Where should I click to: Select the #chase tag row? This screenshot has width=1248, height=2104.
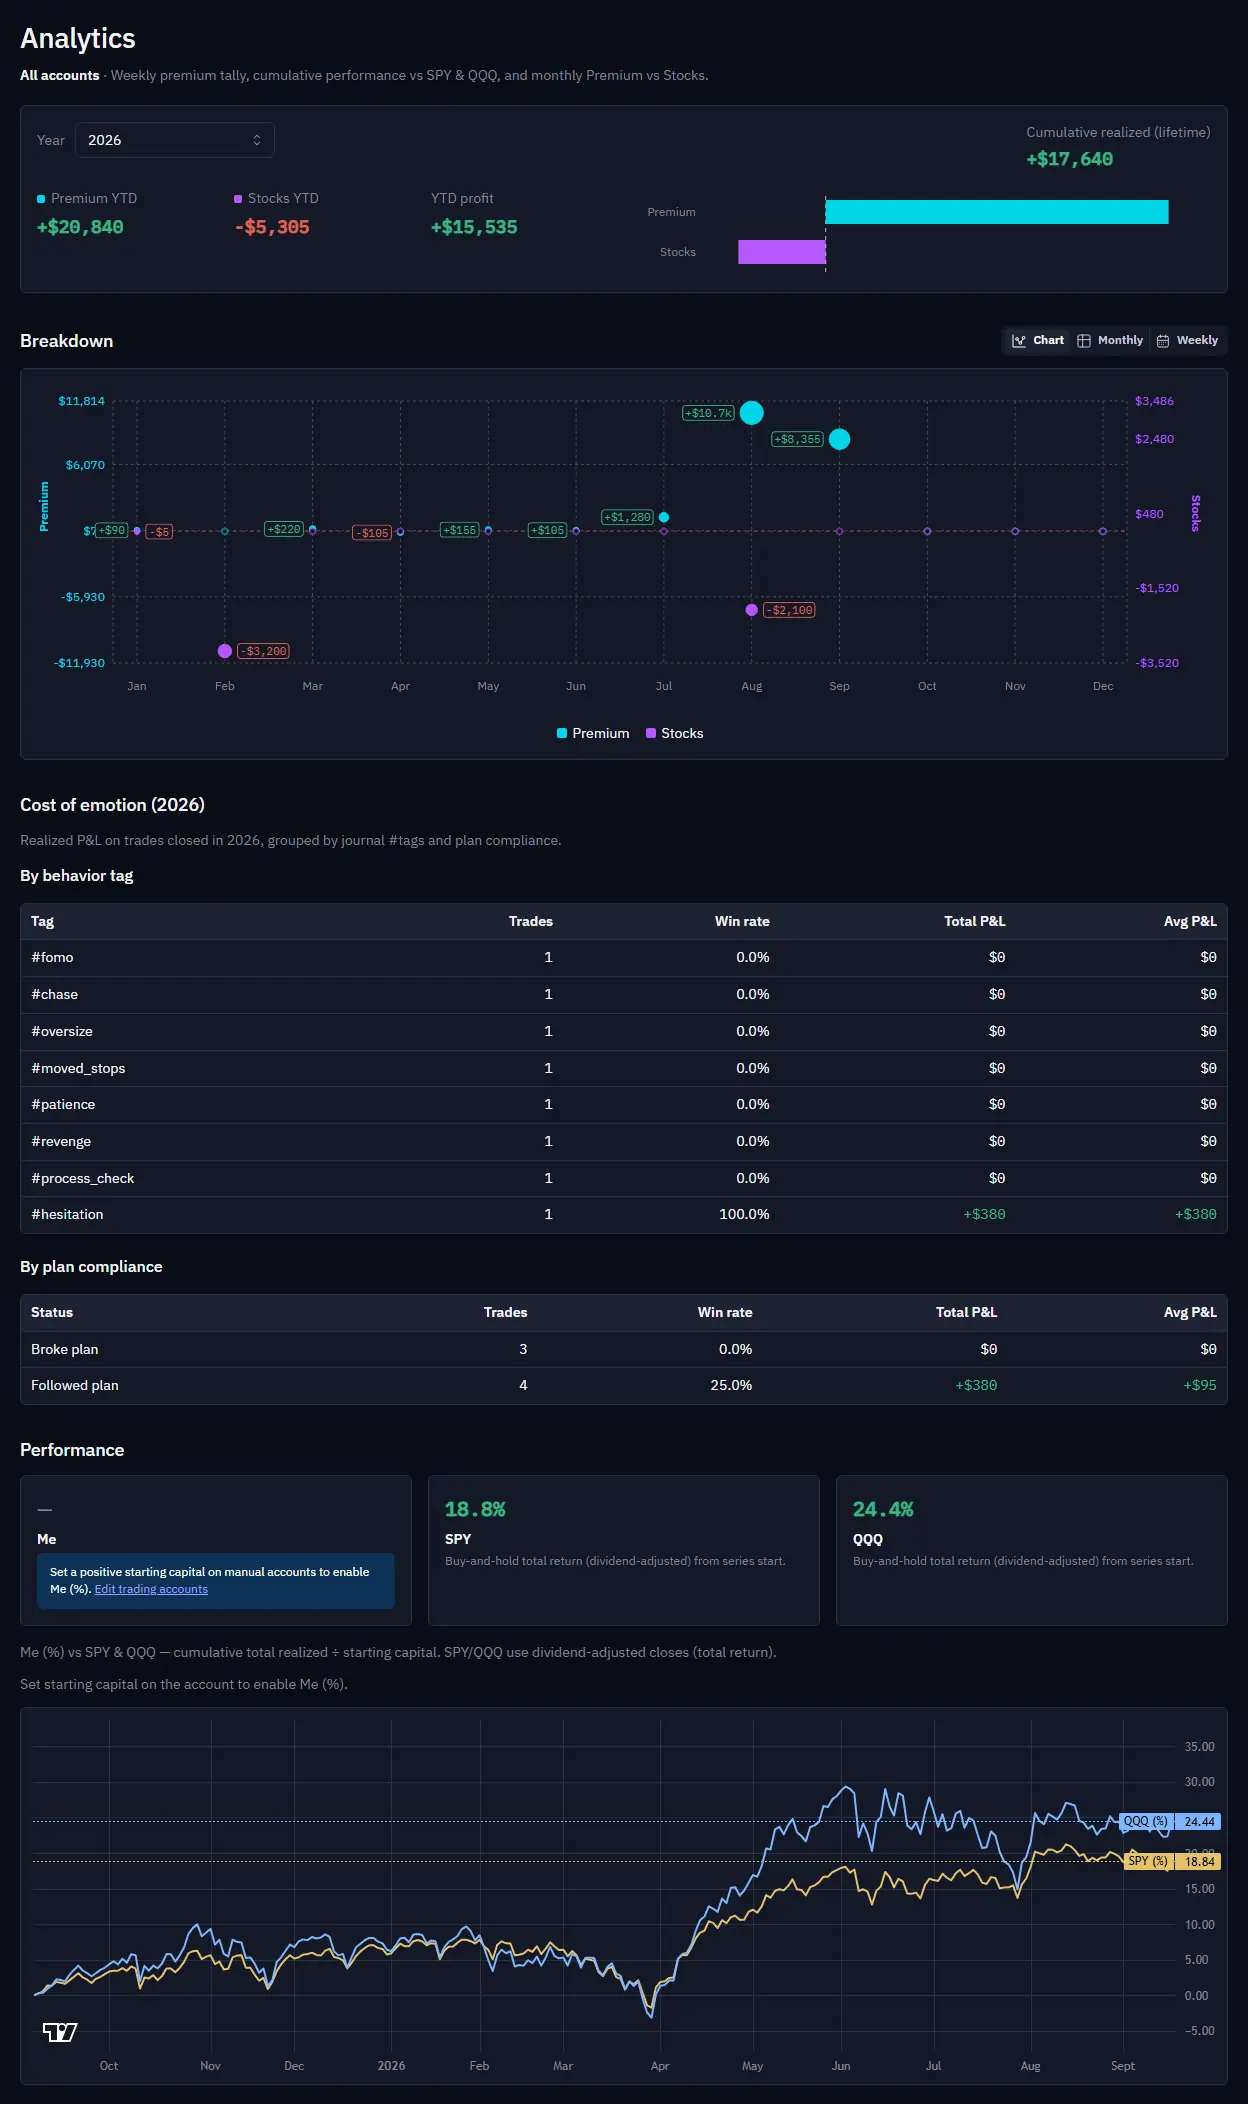[624, 994]
